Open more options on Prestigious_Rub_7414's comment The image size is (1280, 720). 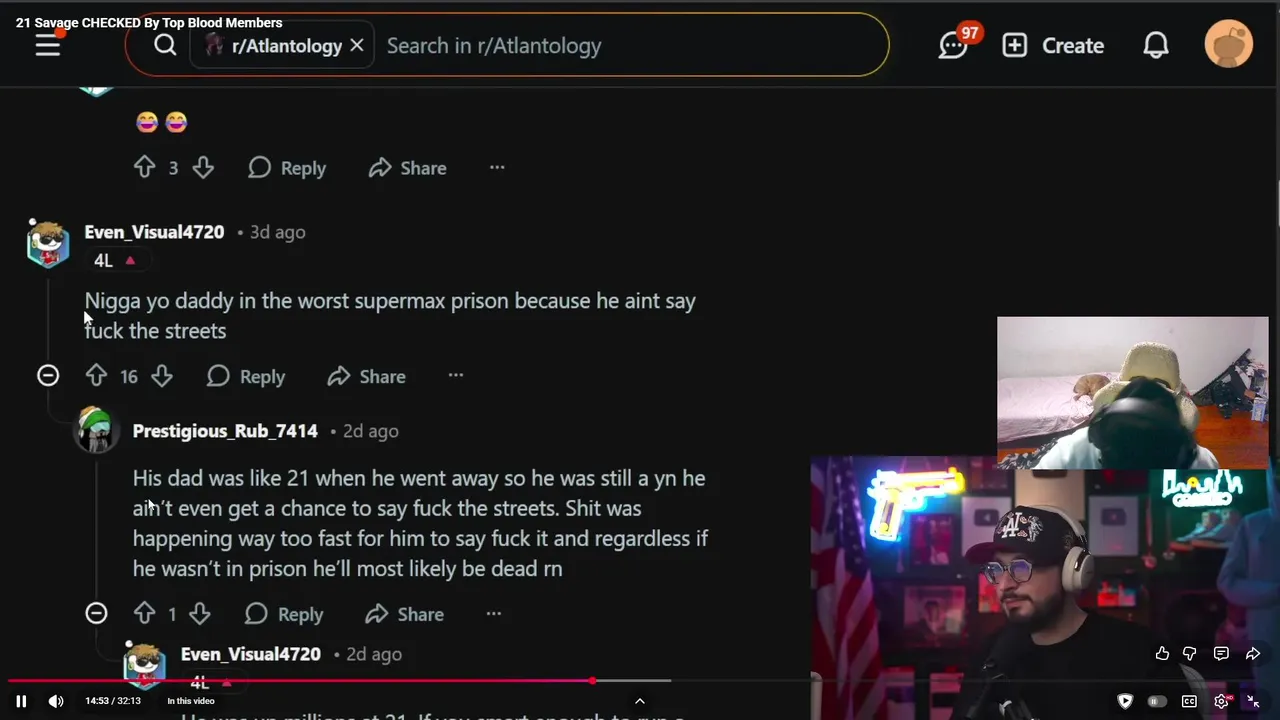point(494,613)
